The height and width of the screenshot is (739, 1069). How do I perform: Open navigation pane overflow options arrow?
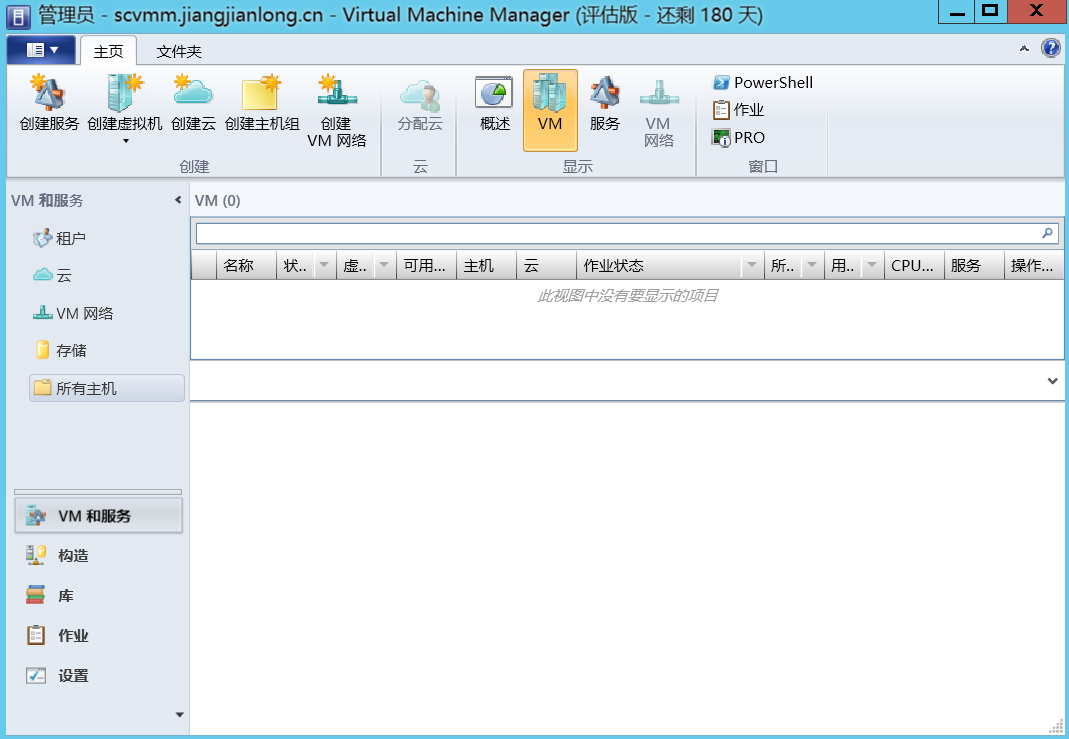pos(180,714)
